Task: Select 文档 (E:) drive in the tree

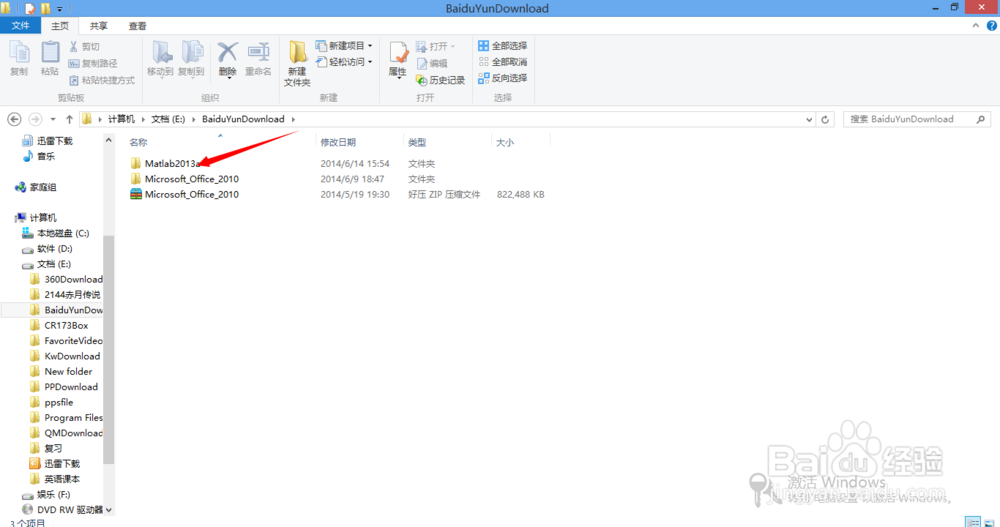Action: (x=47, y=264)
